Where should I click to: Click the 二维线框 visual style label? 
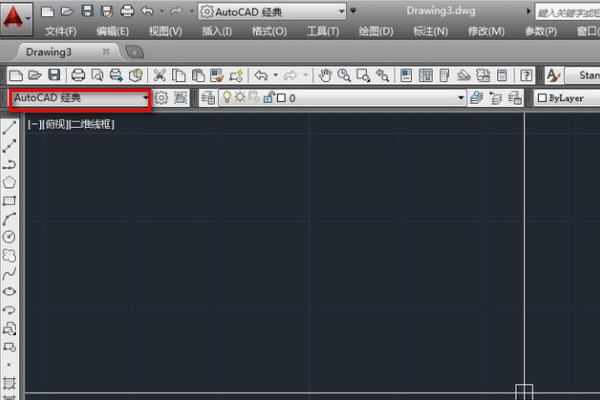pyautogui.click(x=92, y=124)
